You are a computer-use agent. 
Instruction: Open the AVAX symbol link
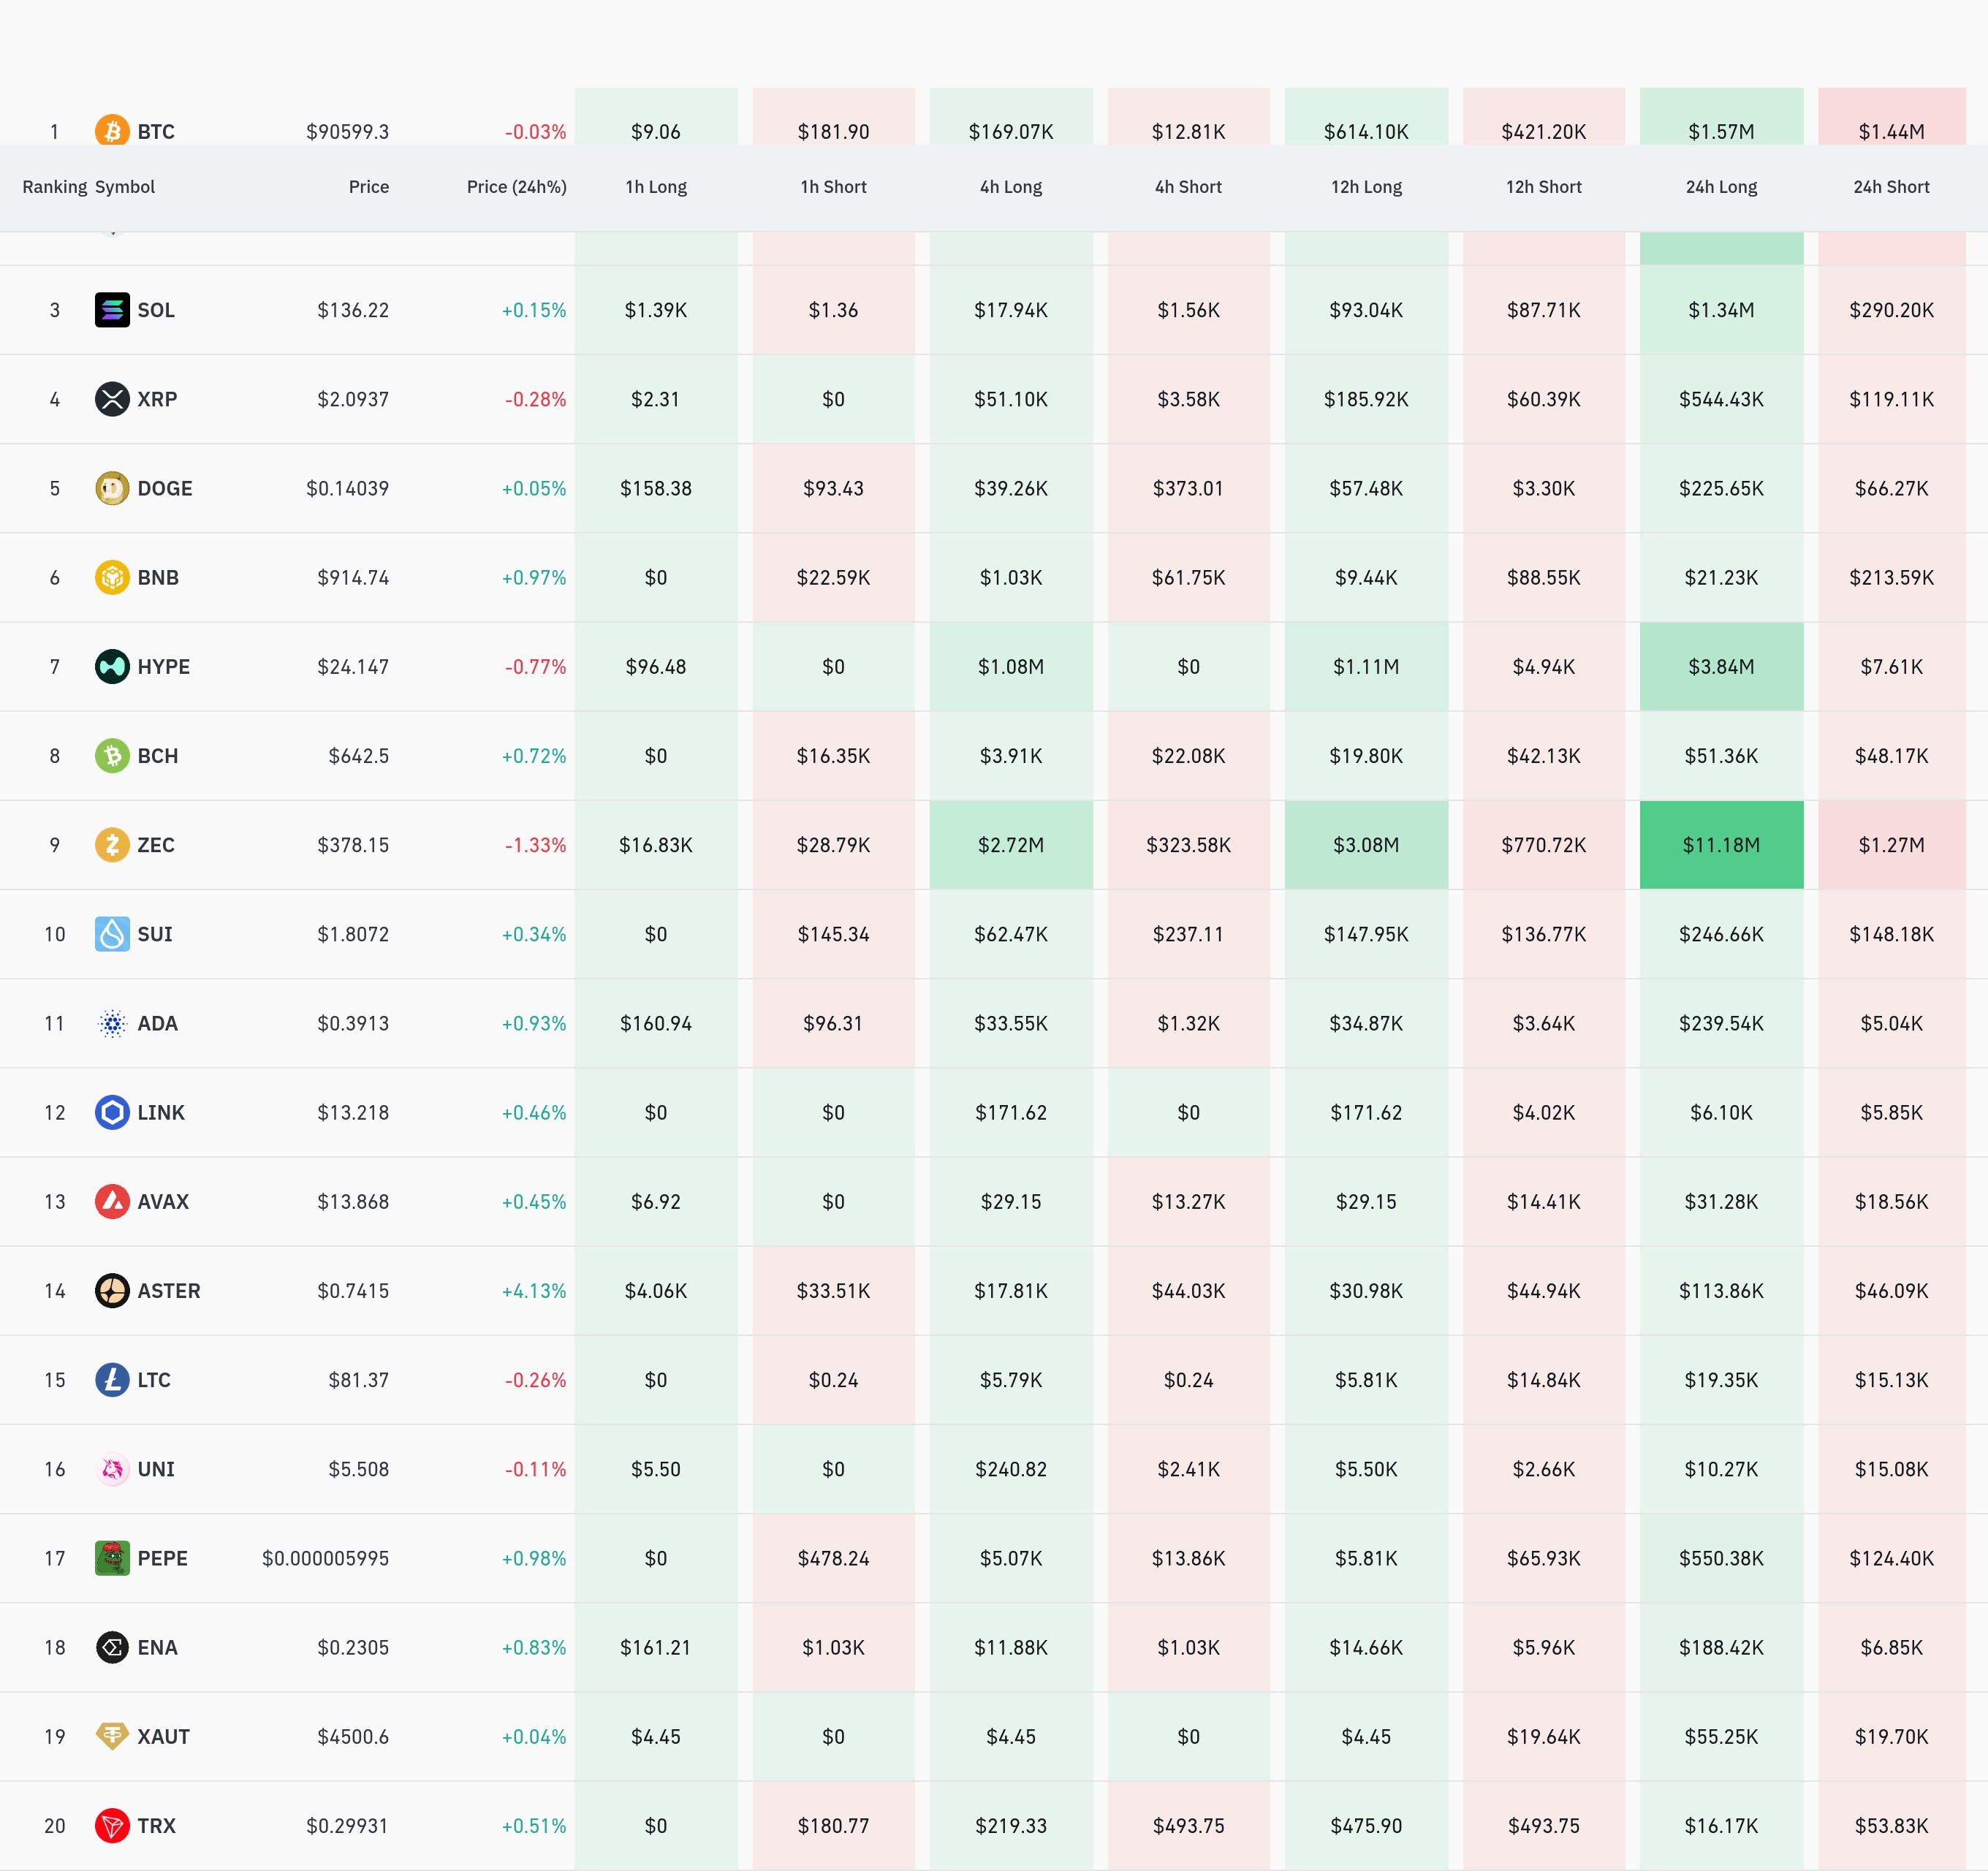coord(163,1201)
